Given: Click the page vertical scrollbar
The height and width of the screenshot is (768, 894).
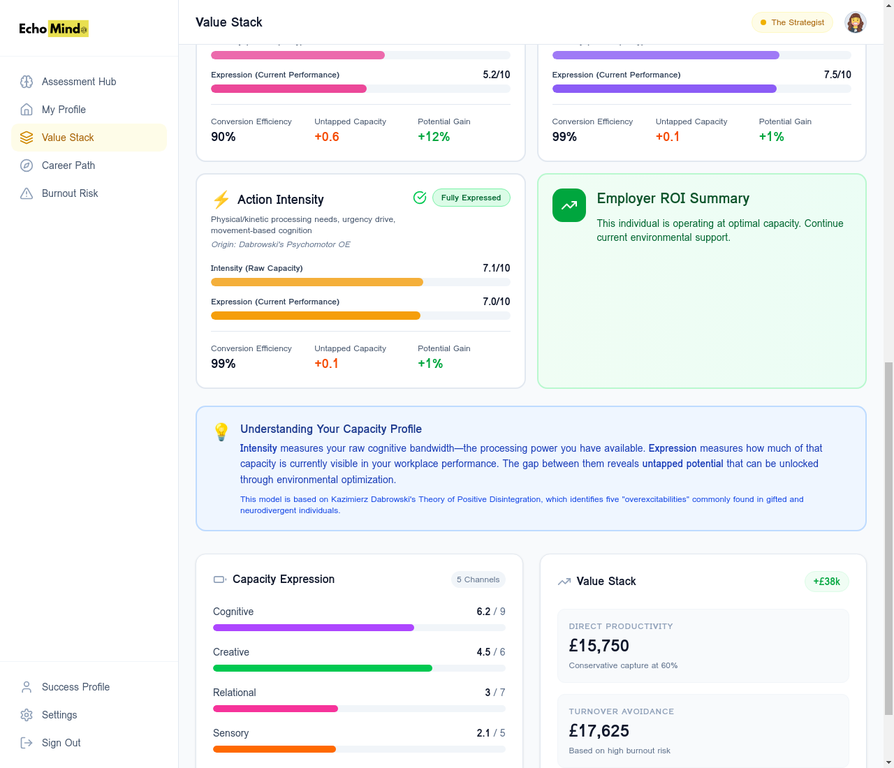Looking at the screenshot, I should (x=888, y=538).
